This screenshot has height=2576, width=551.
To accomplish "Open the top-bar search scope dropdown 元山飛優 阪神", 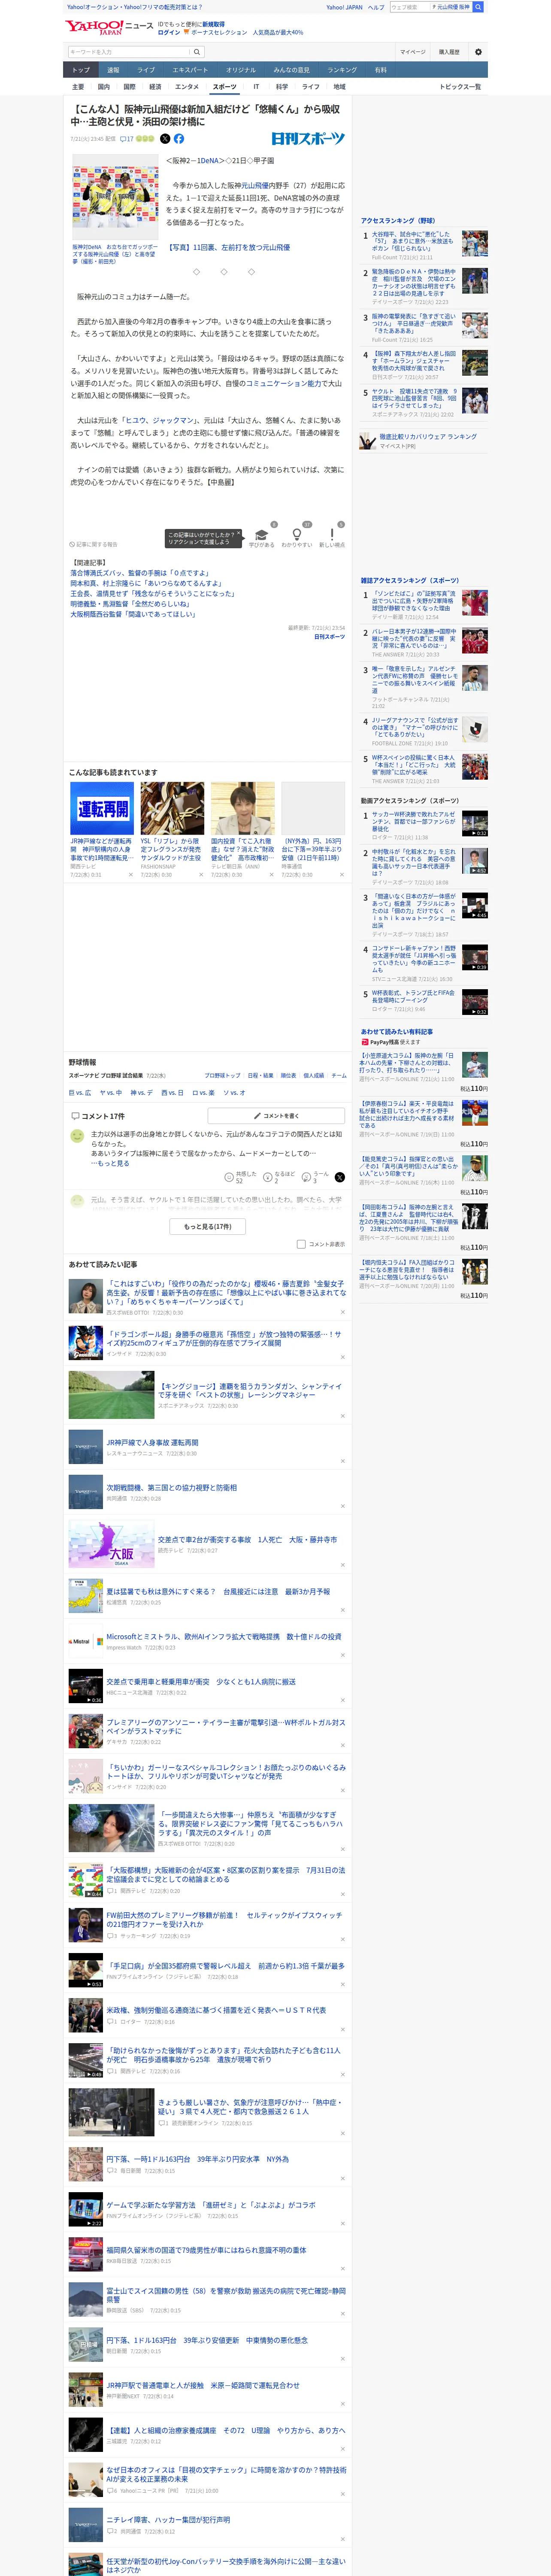I will click(x=451, y=7).
